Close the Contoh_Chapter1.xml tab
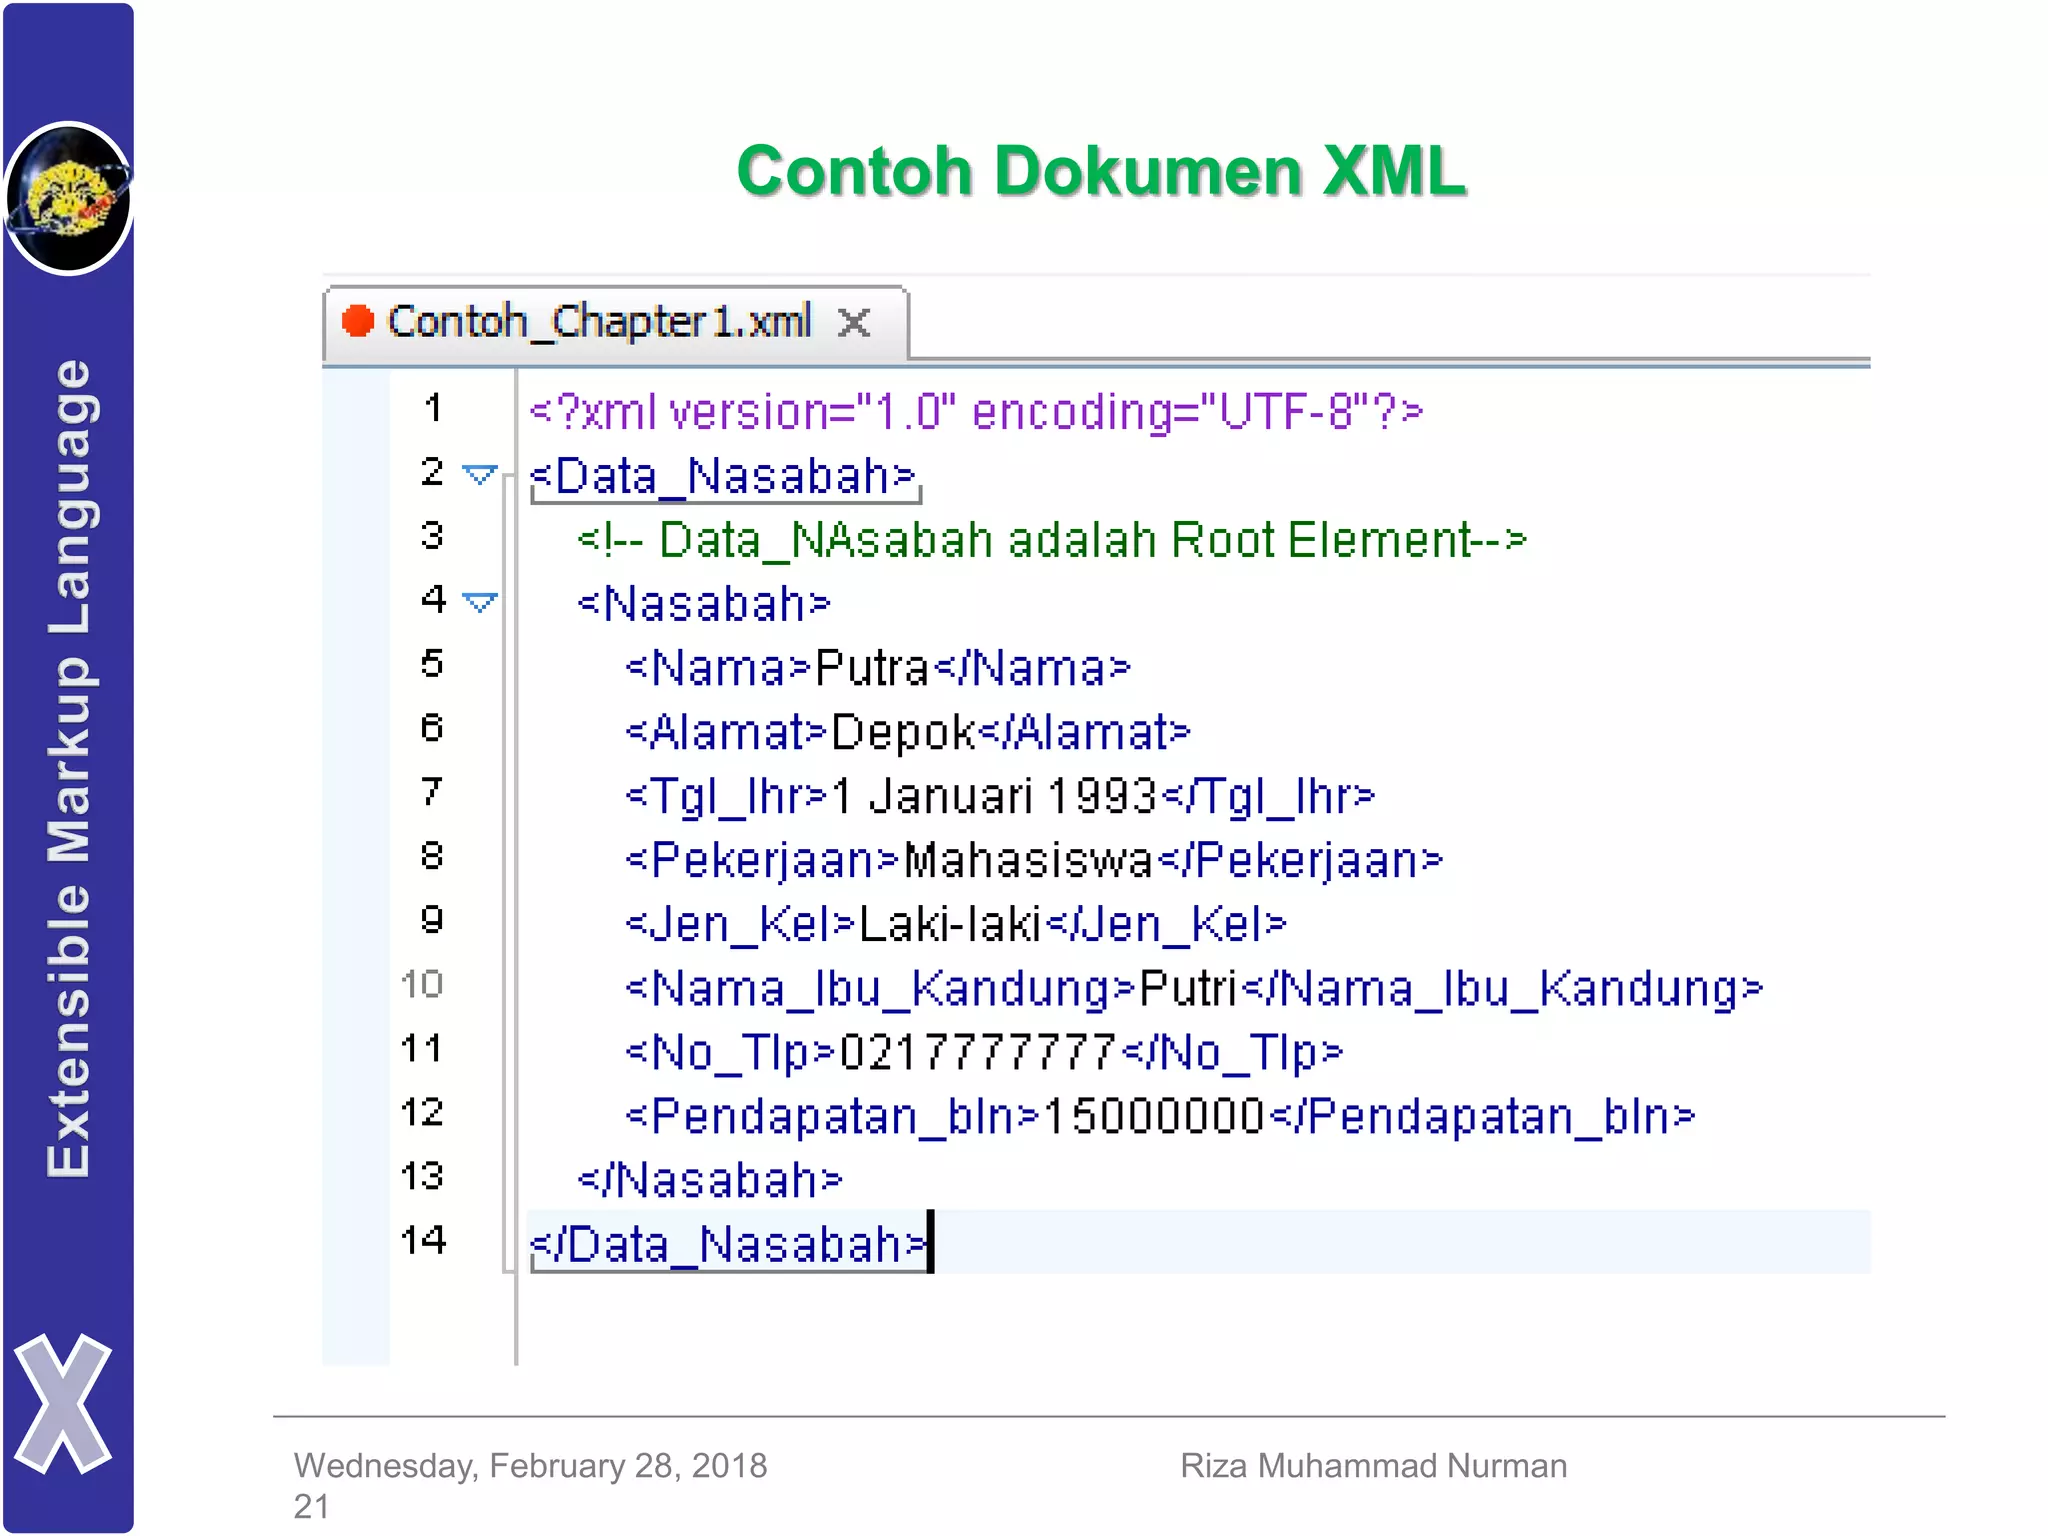This screenshot has height=1536, width=2048. [x=854, y=323]
